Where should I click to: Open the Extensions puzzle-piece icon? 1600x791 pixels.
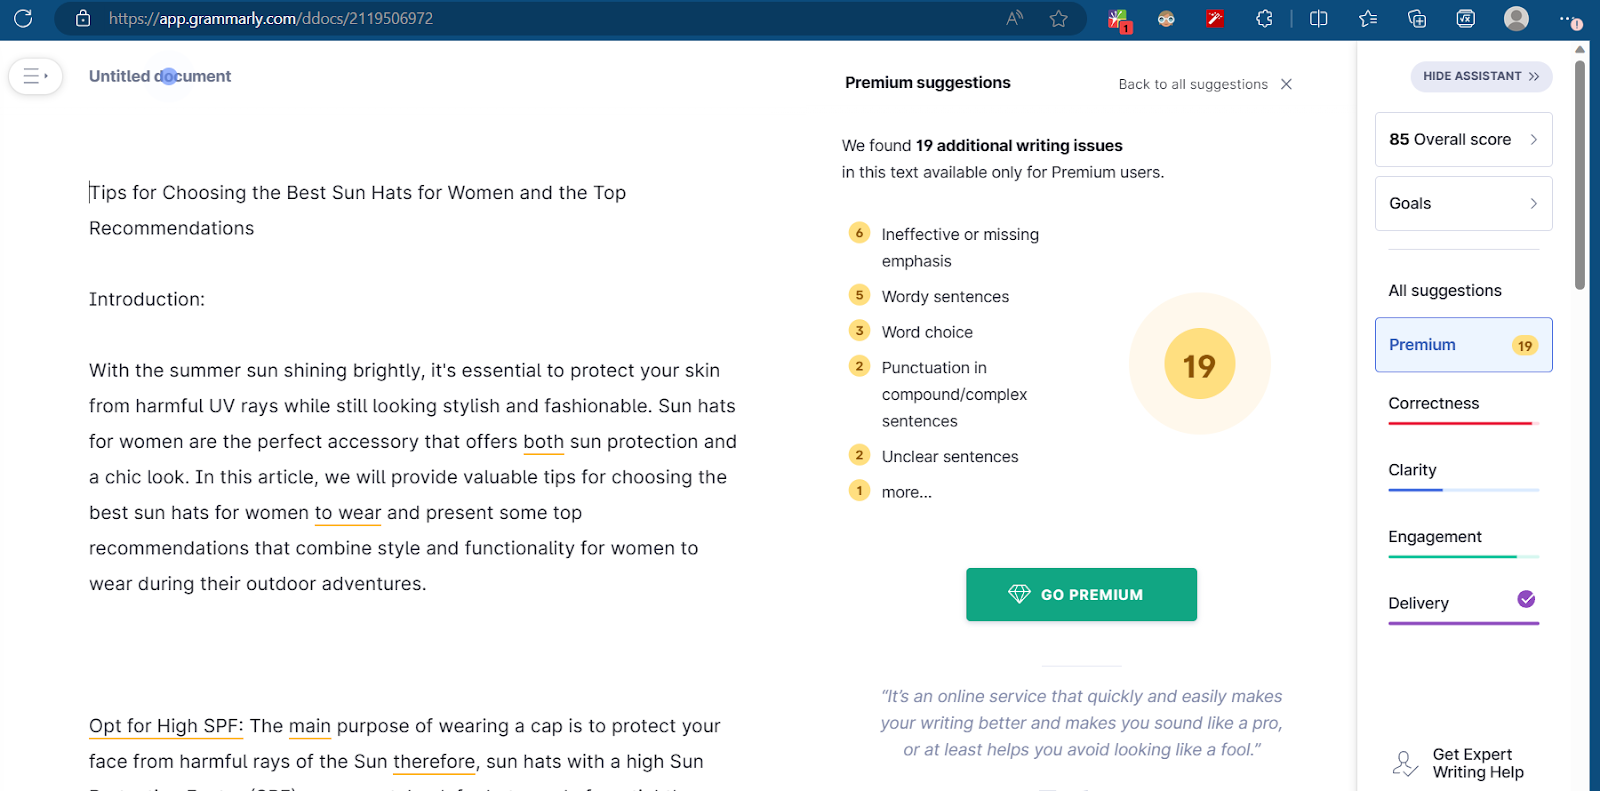(1264, 18)
